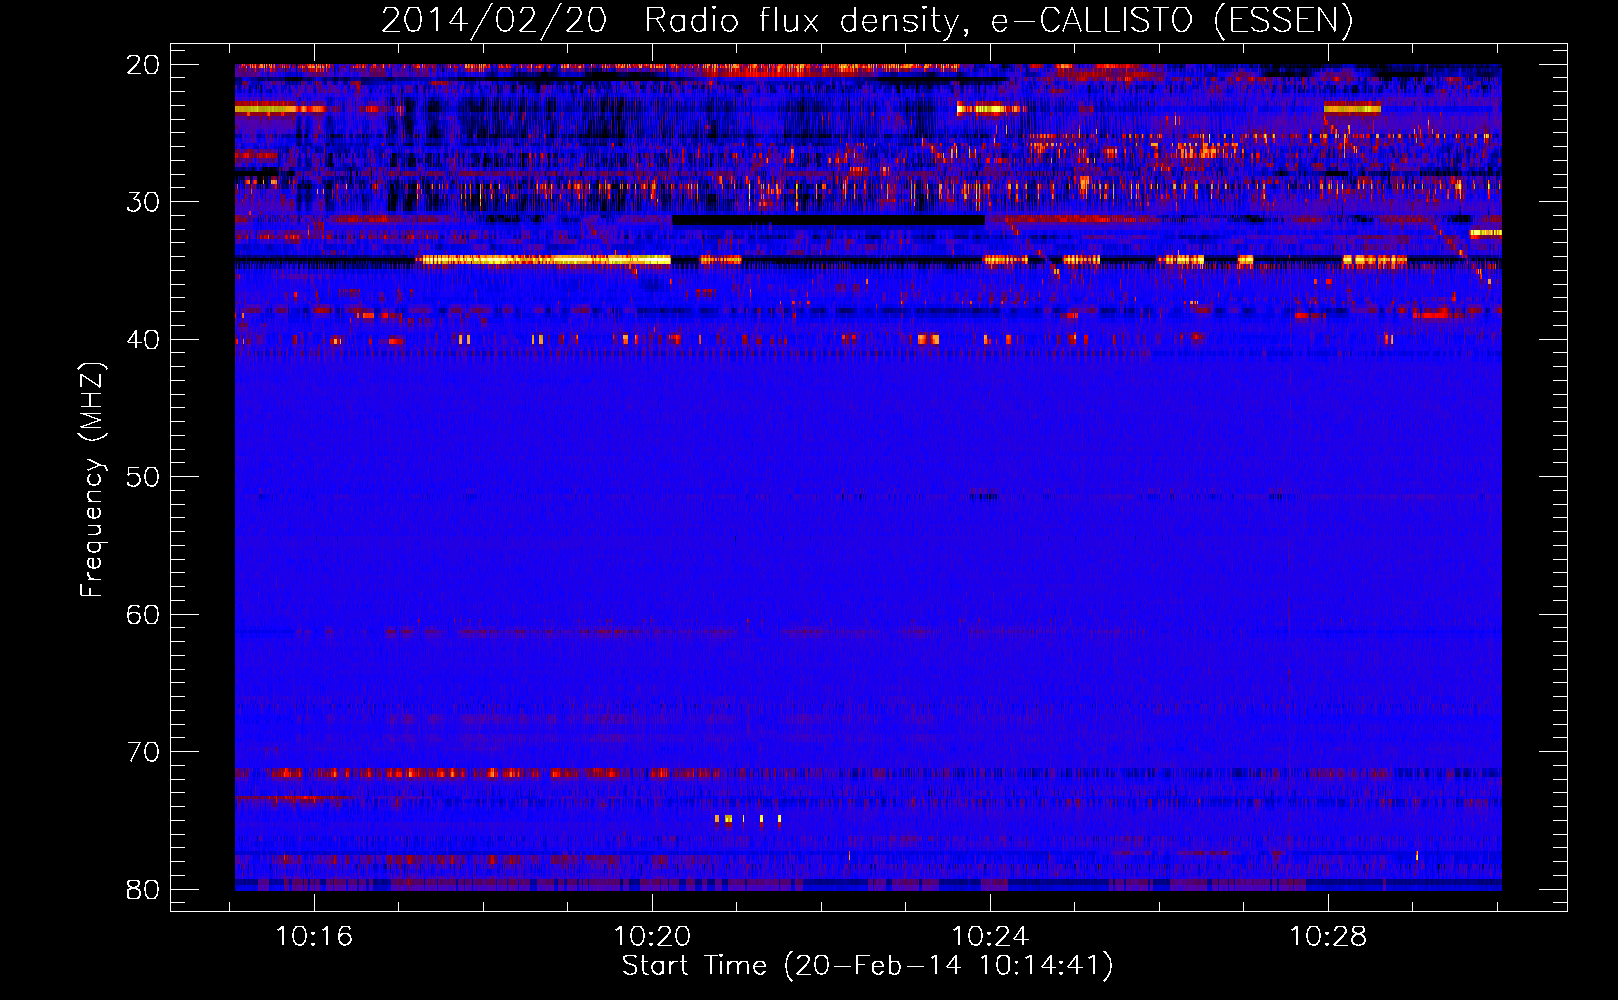Image resolution: width=1618 pixels, height=1000 pixels.
Task: Click the '80' frequency tick label
Action: click(x=143, y=889)
